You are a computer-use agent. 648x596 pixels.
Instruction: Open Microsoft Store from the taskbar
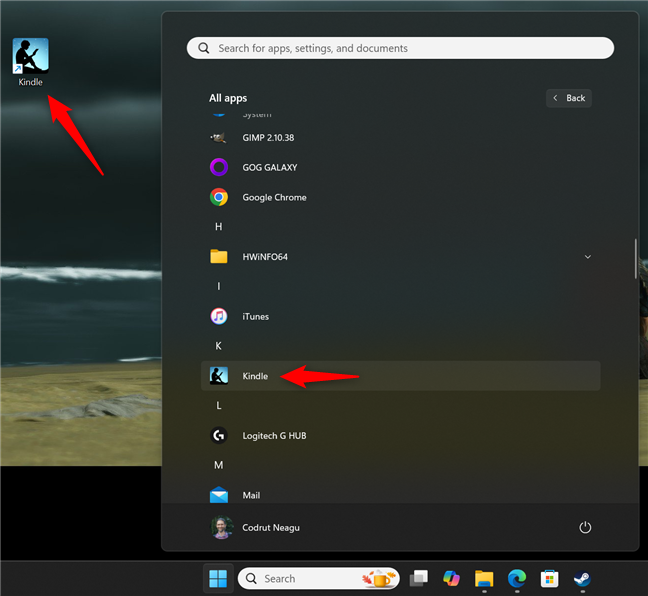click(549, 579)
